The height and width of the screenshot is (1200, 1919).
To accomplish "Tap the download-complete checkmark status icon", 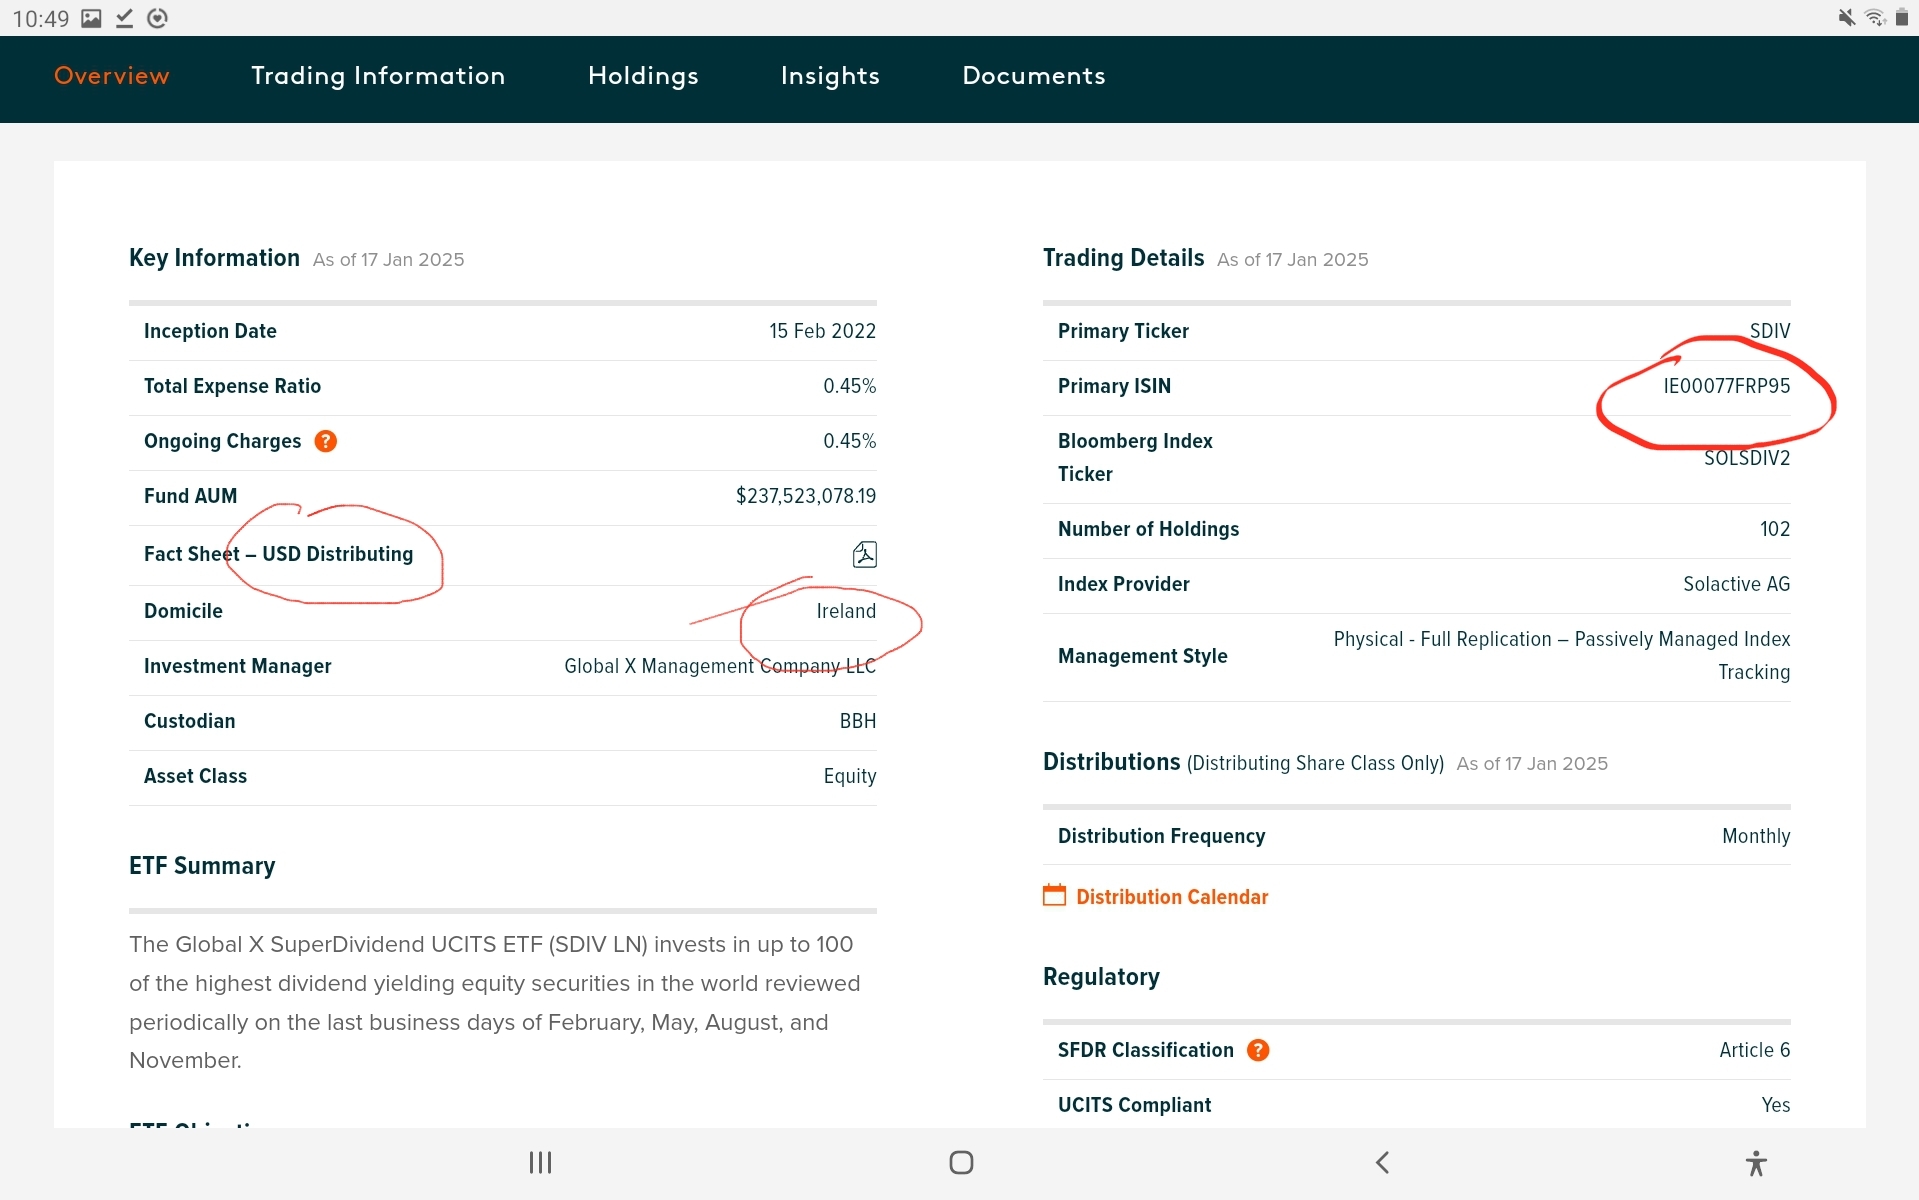I will click(x=124, y=18).
